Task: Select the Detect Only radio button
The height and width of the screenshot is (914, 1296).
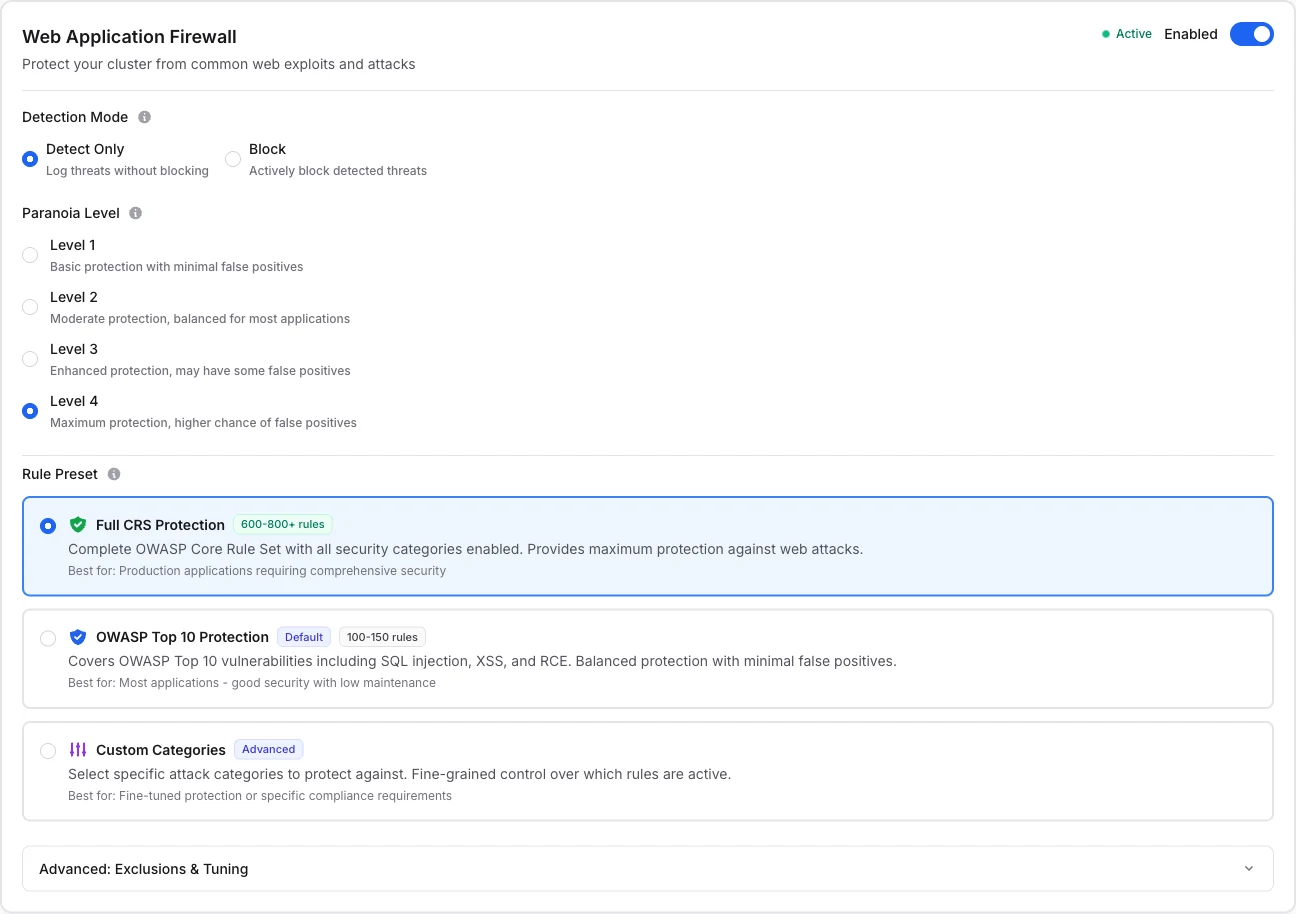Action: click(x=30, y=159)
